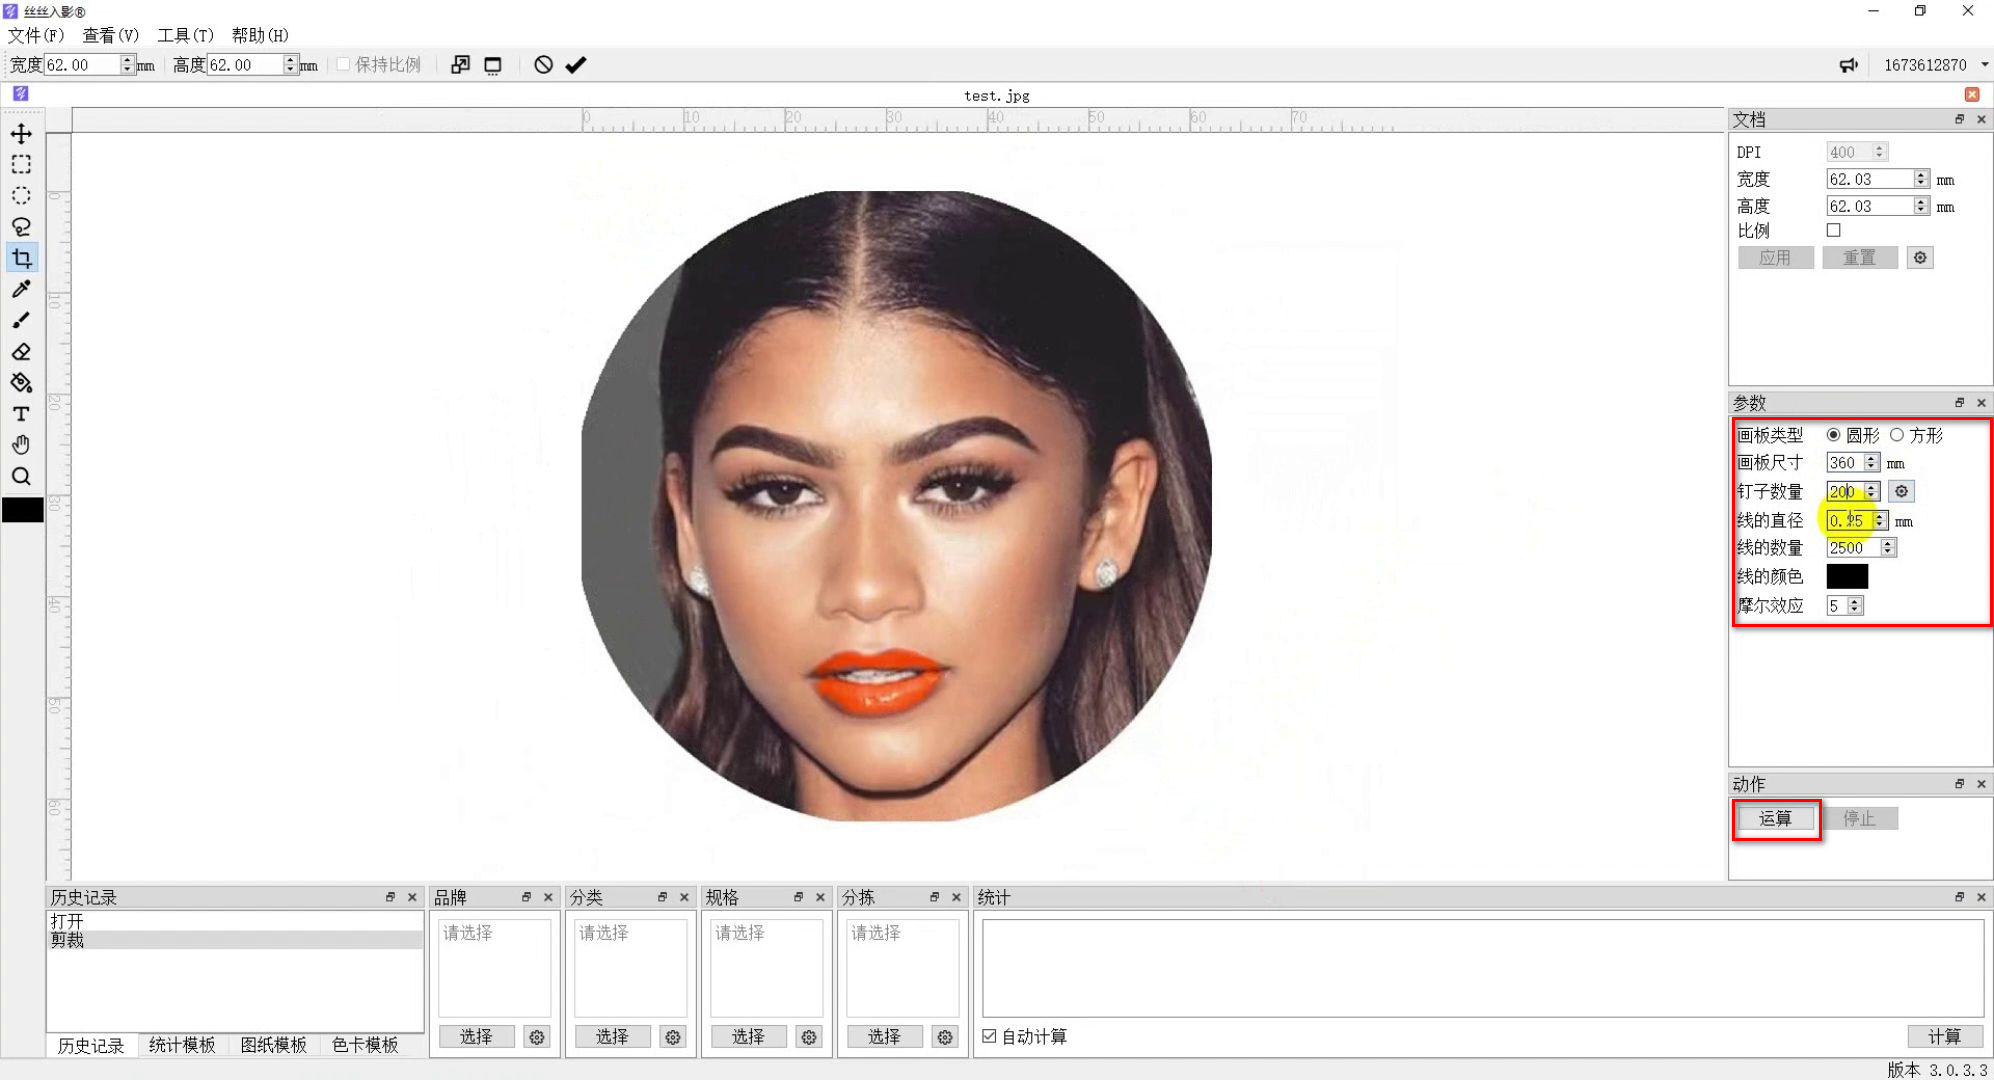
Task: Select the Paint Bucket fill tool
Action: click(21, 383)
